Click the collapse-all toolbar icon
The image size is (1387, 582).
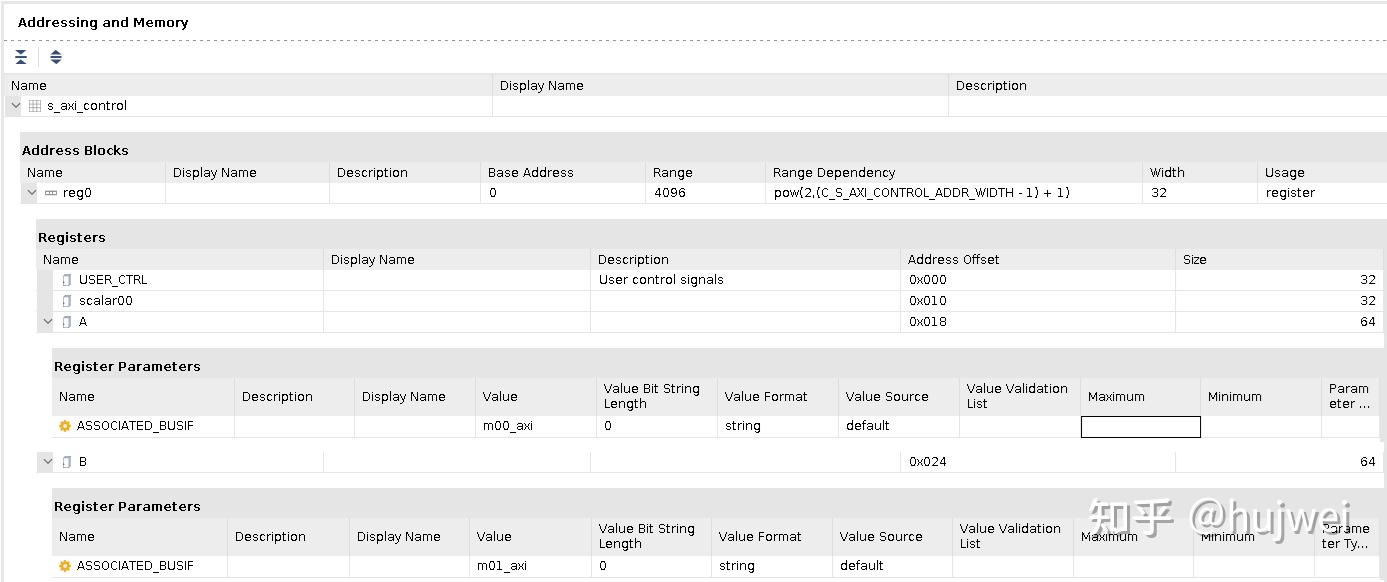[x=21, y=57]
